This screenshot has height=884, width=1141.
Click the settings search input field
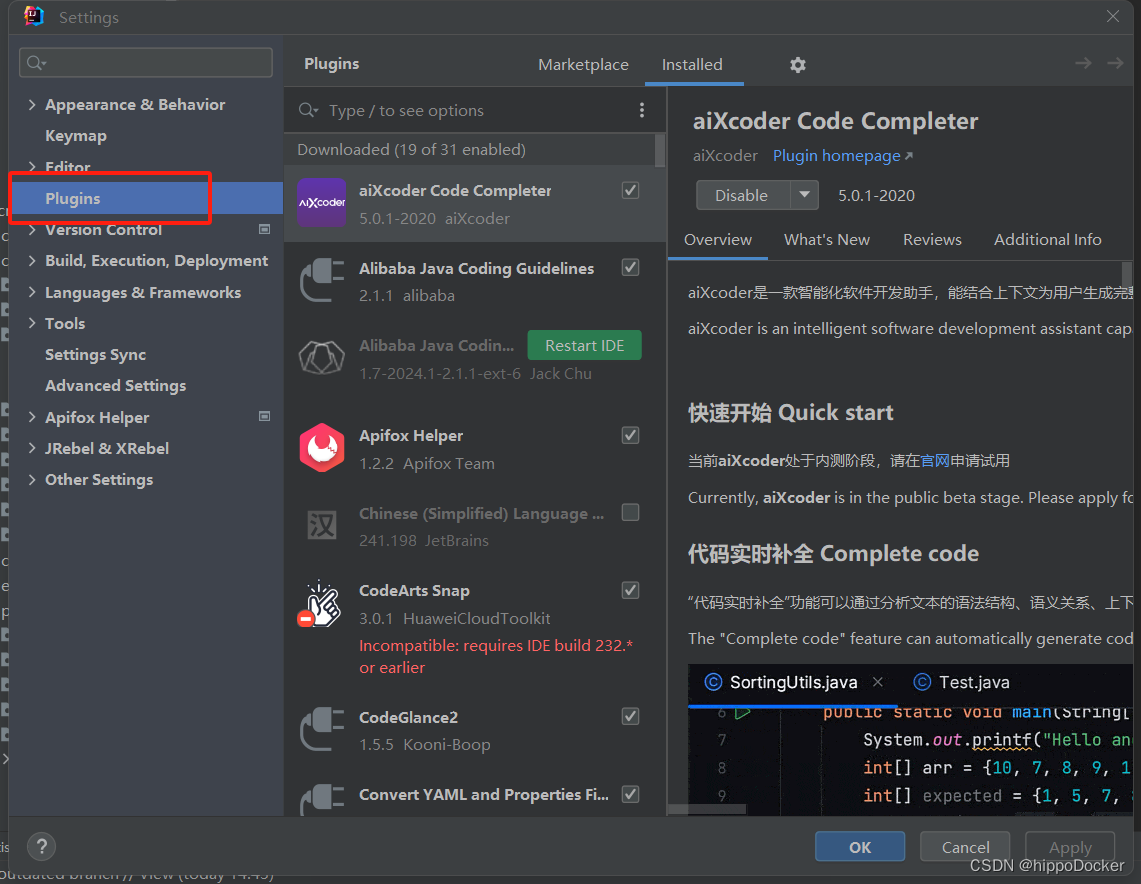coord(146,63)
